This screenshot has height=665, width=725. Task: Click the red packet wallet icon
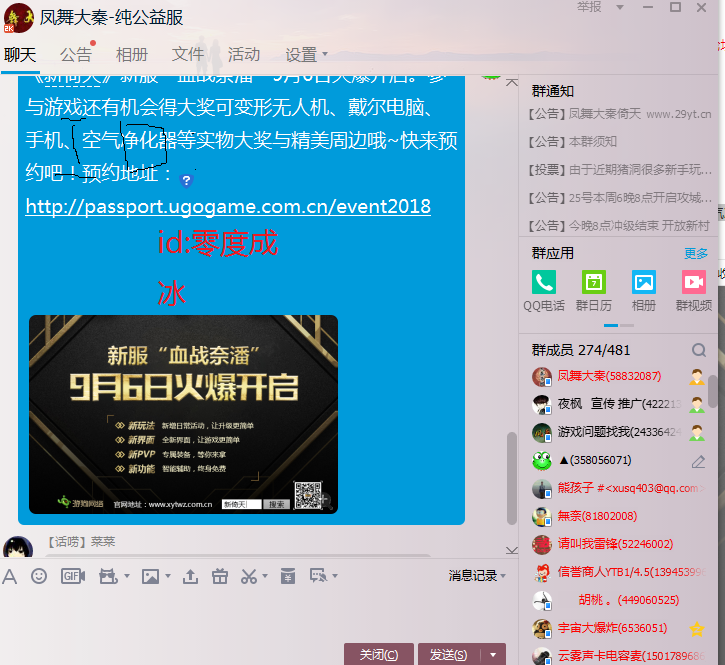coord(288,576)
